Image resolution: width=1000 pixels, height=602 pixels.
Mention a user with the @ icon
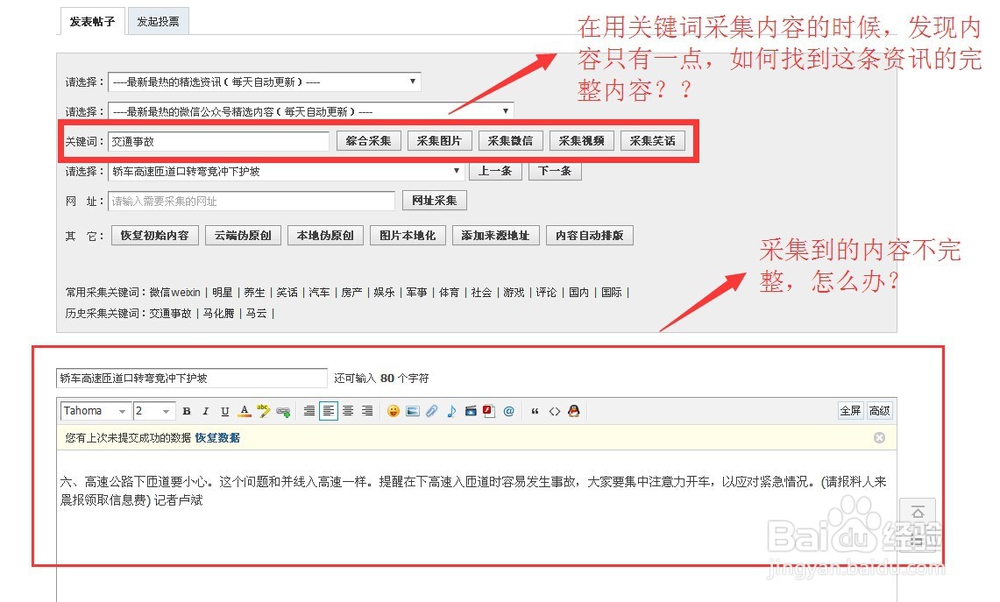(508, 411)
